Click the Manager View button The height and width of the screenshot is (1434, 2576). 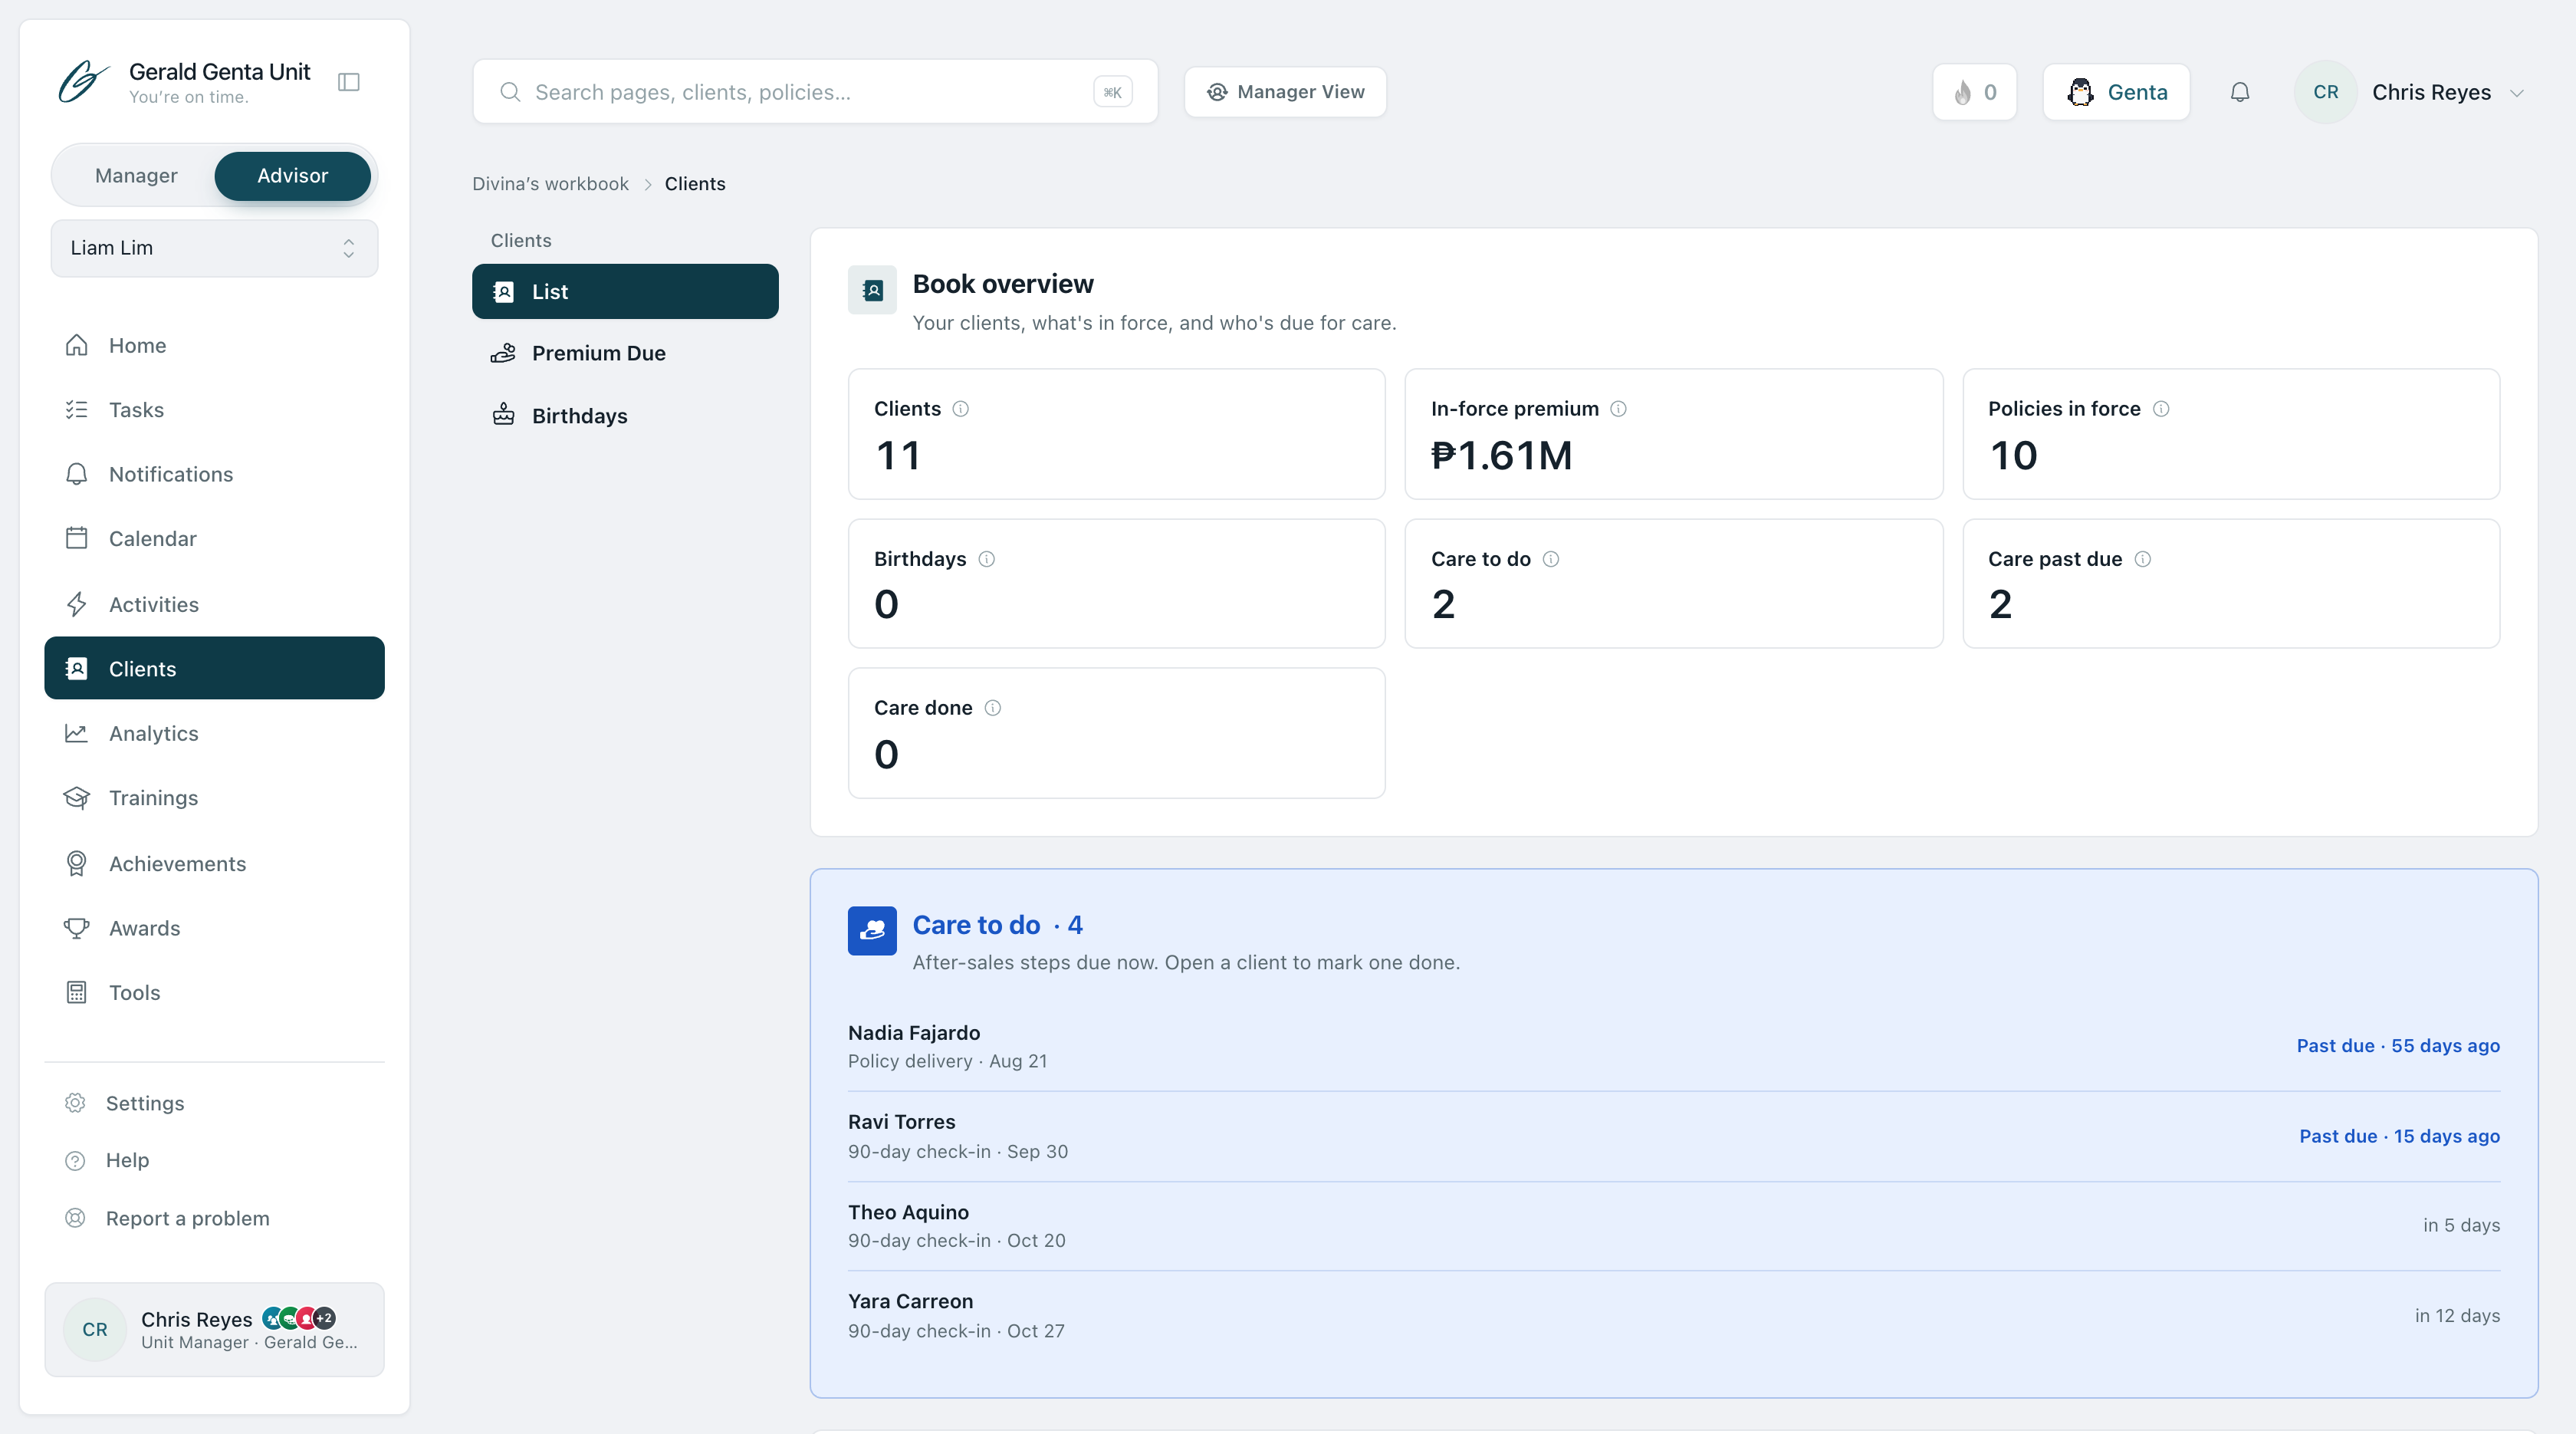(x=1285, y=92)
